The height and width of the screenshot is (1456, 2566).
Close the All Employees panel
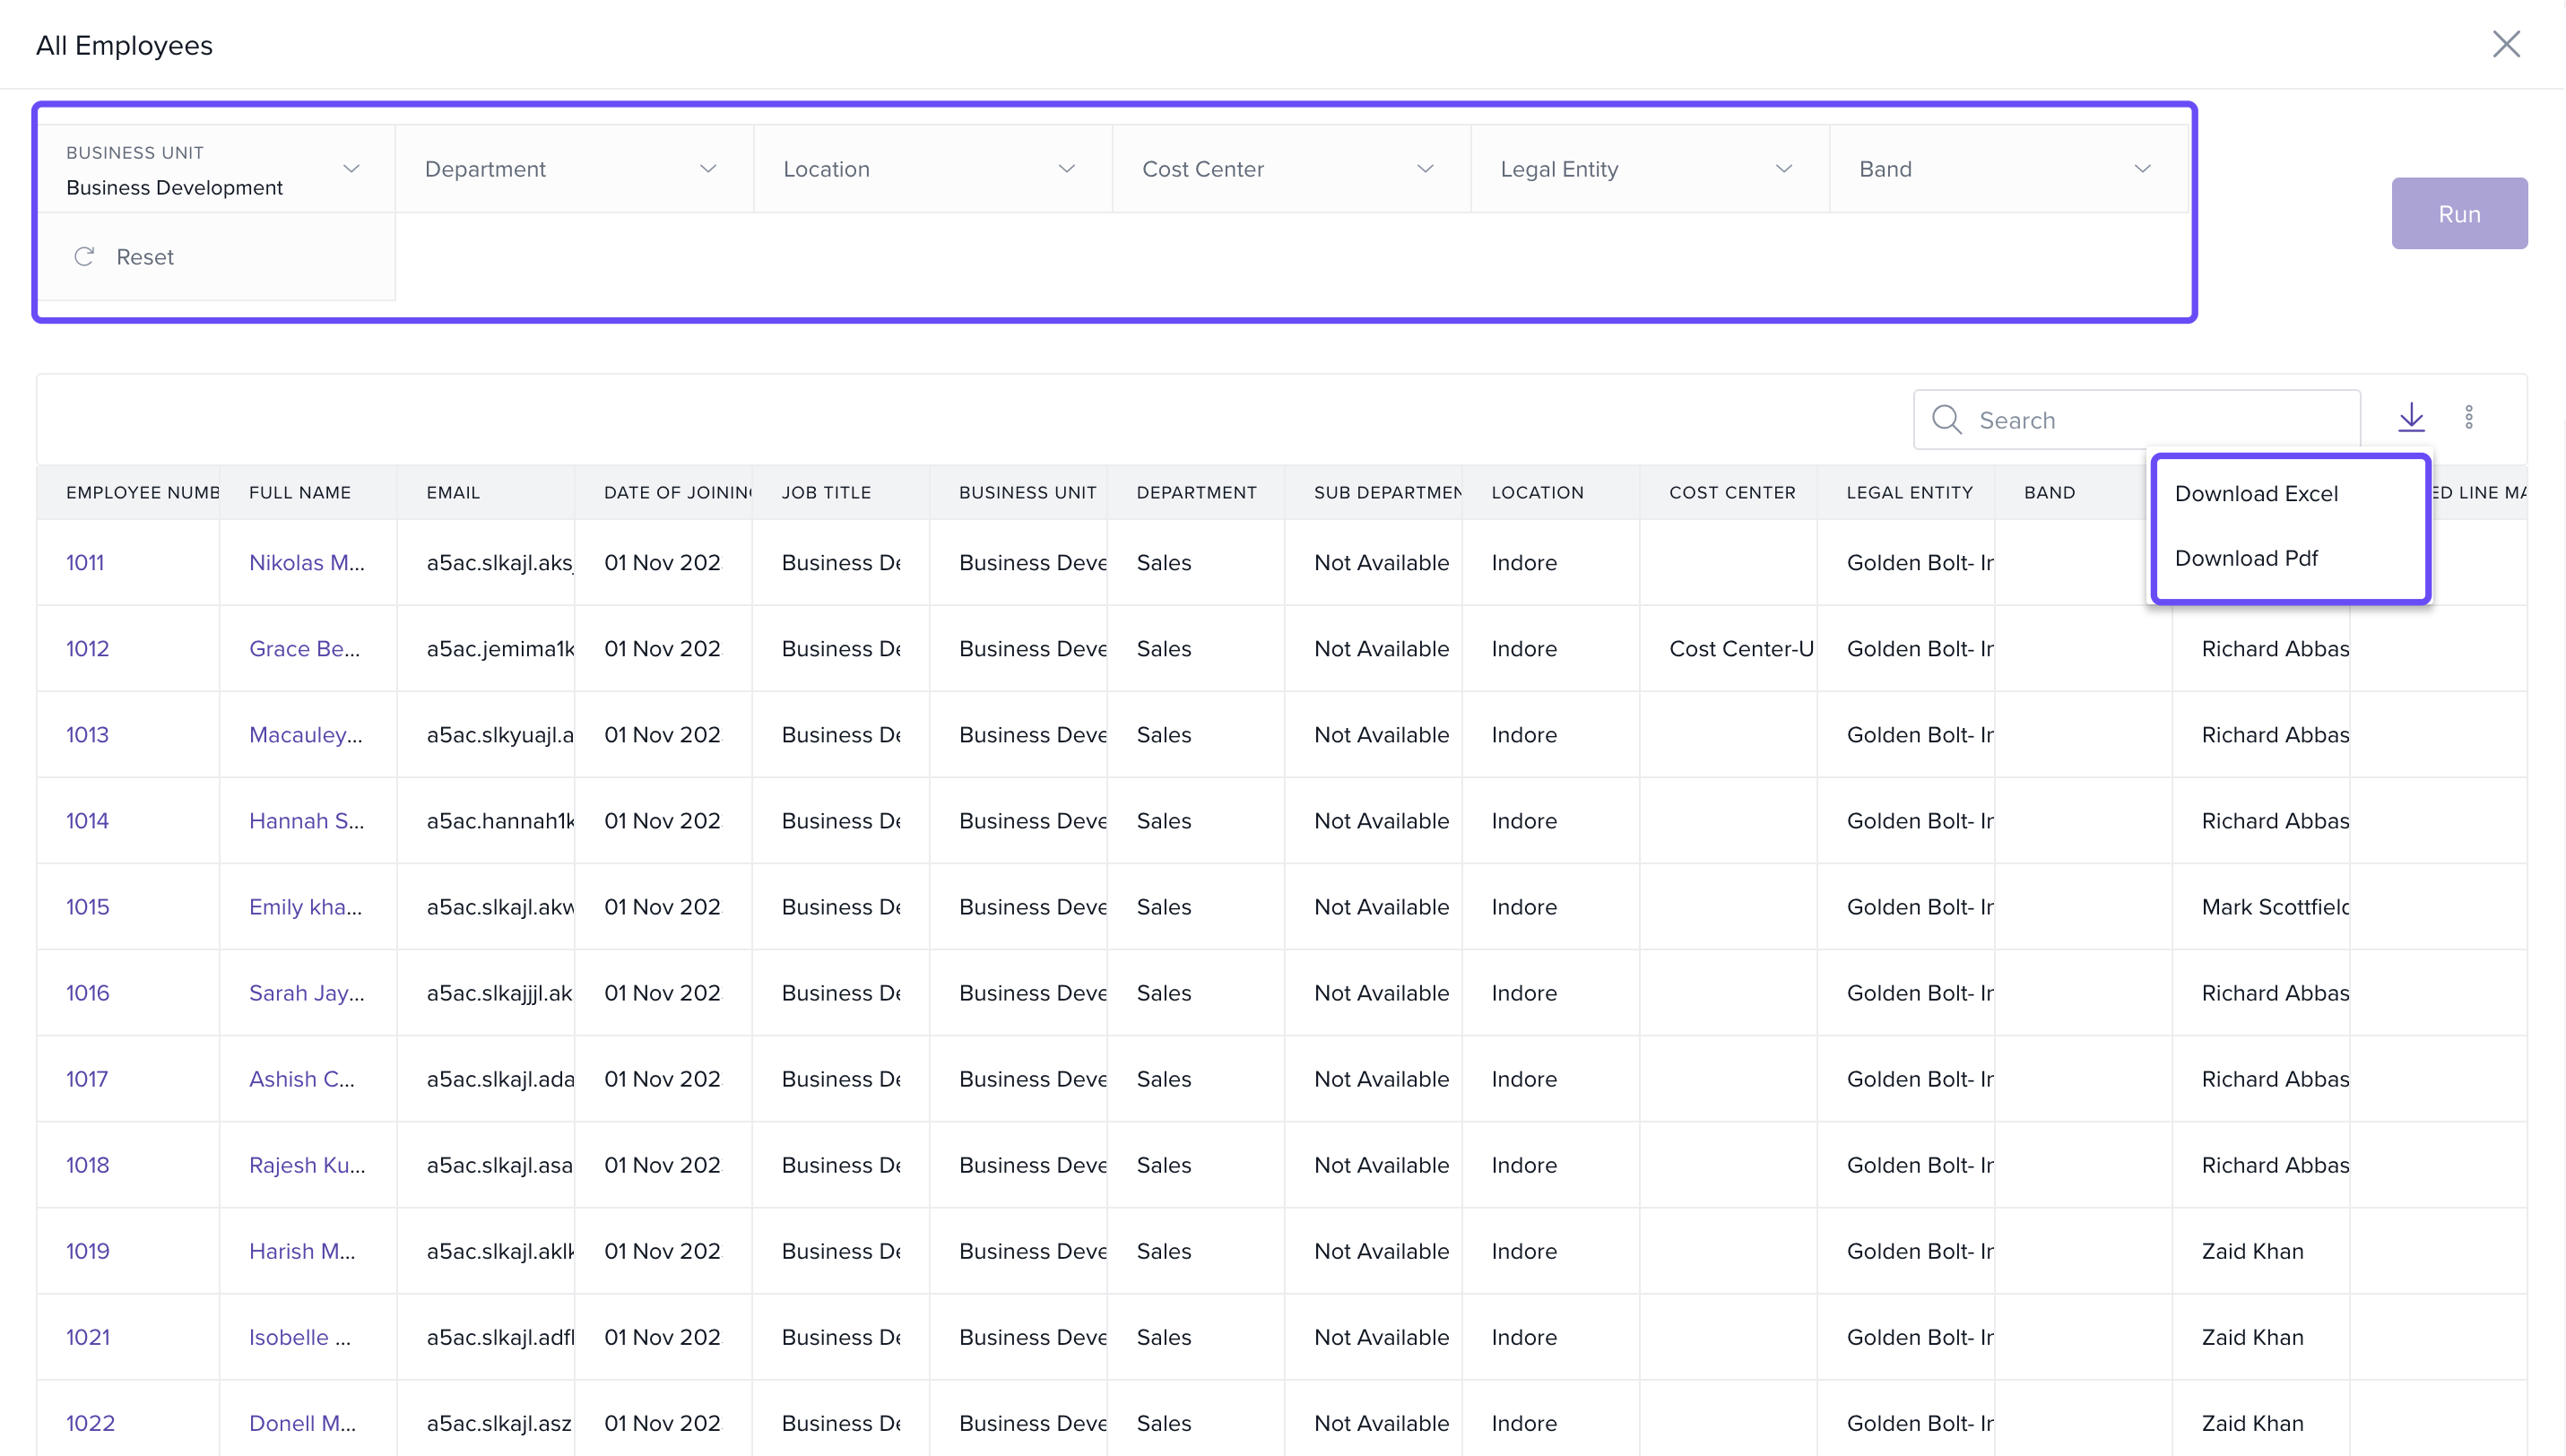click(x=2505, y=44)
